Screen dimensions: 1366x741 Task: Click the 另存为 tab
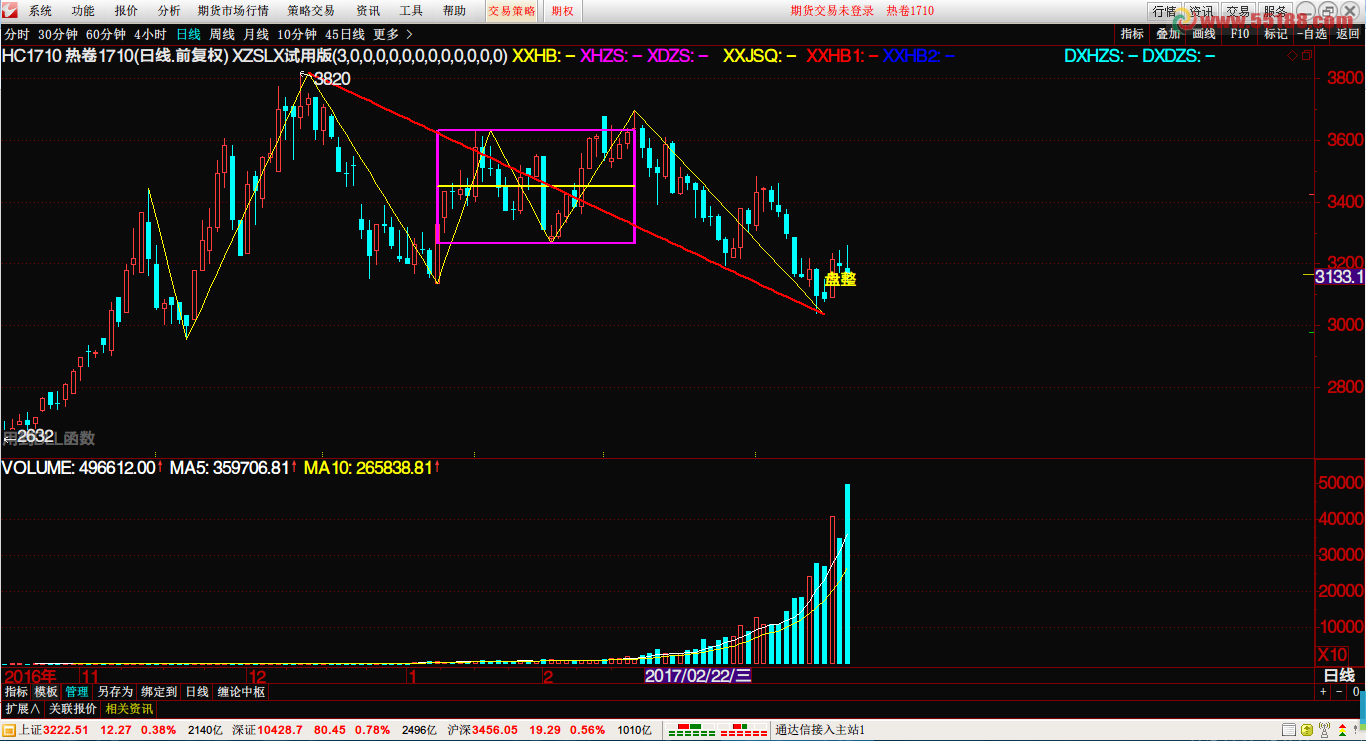click(115, 691)
